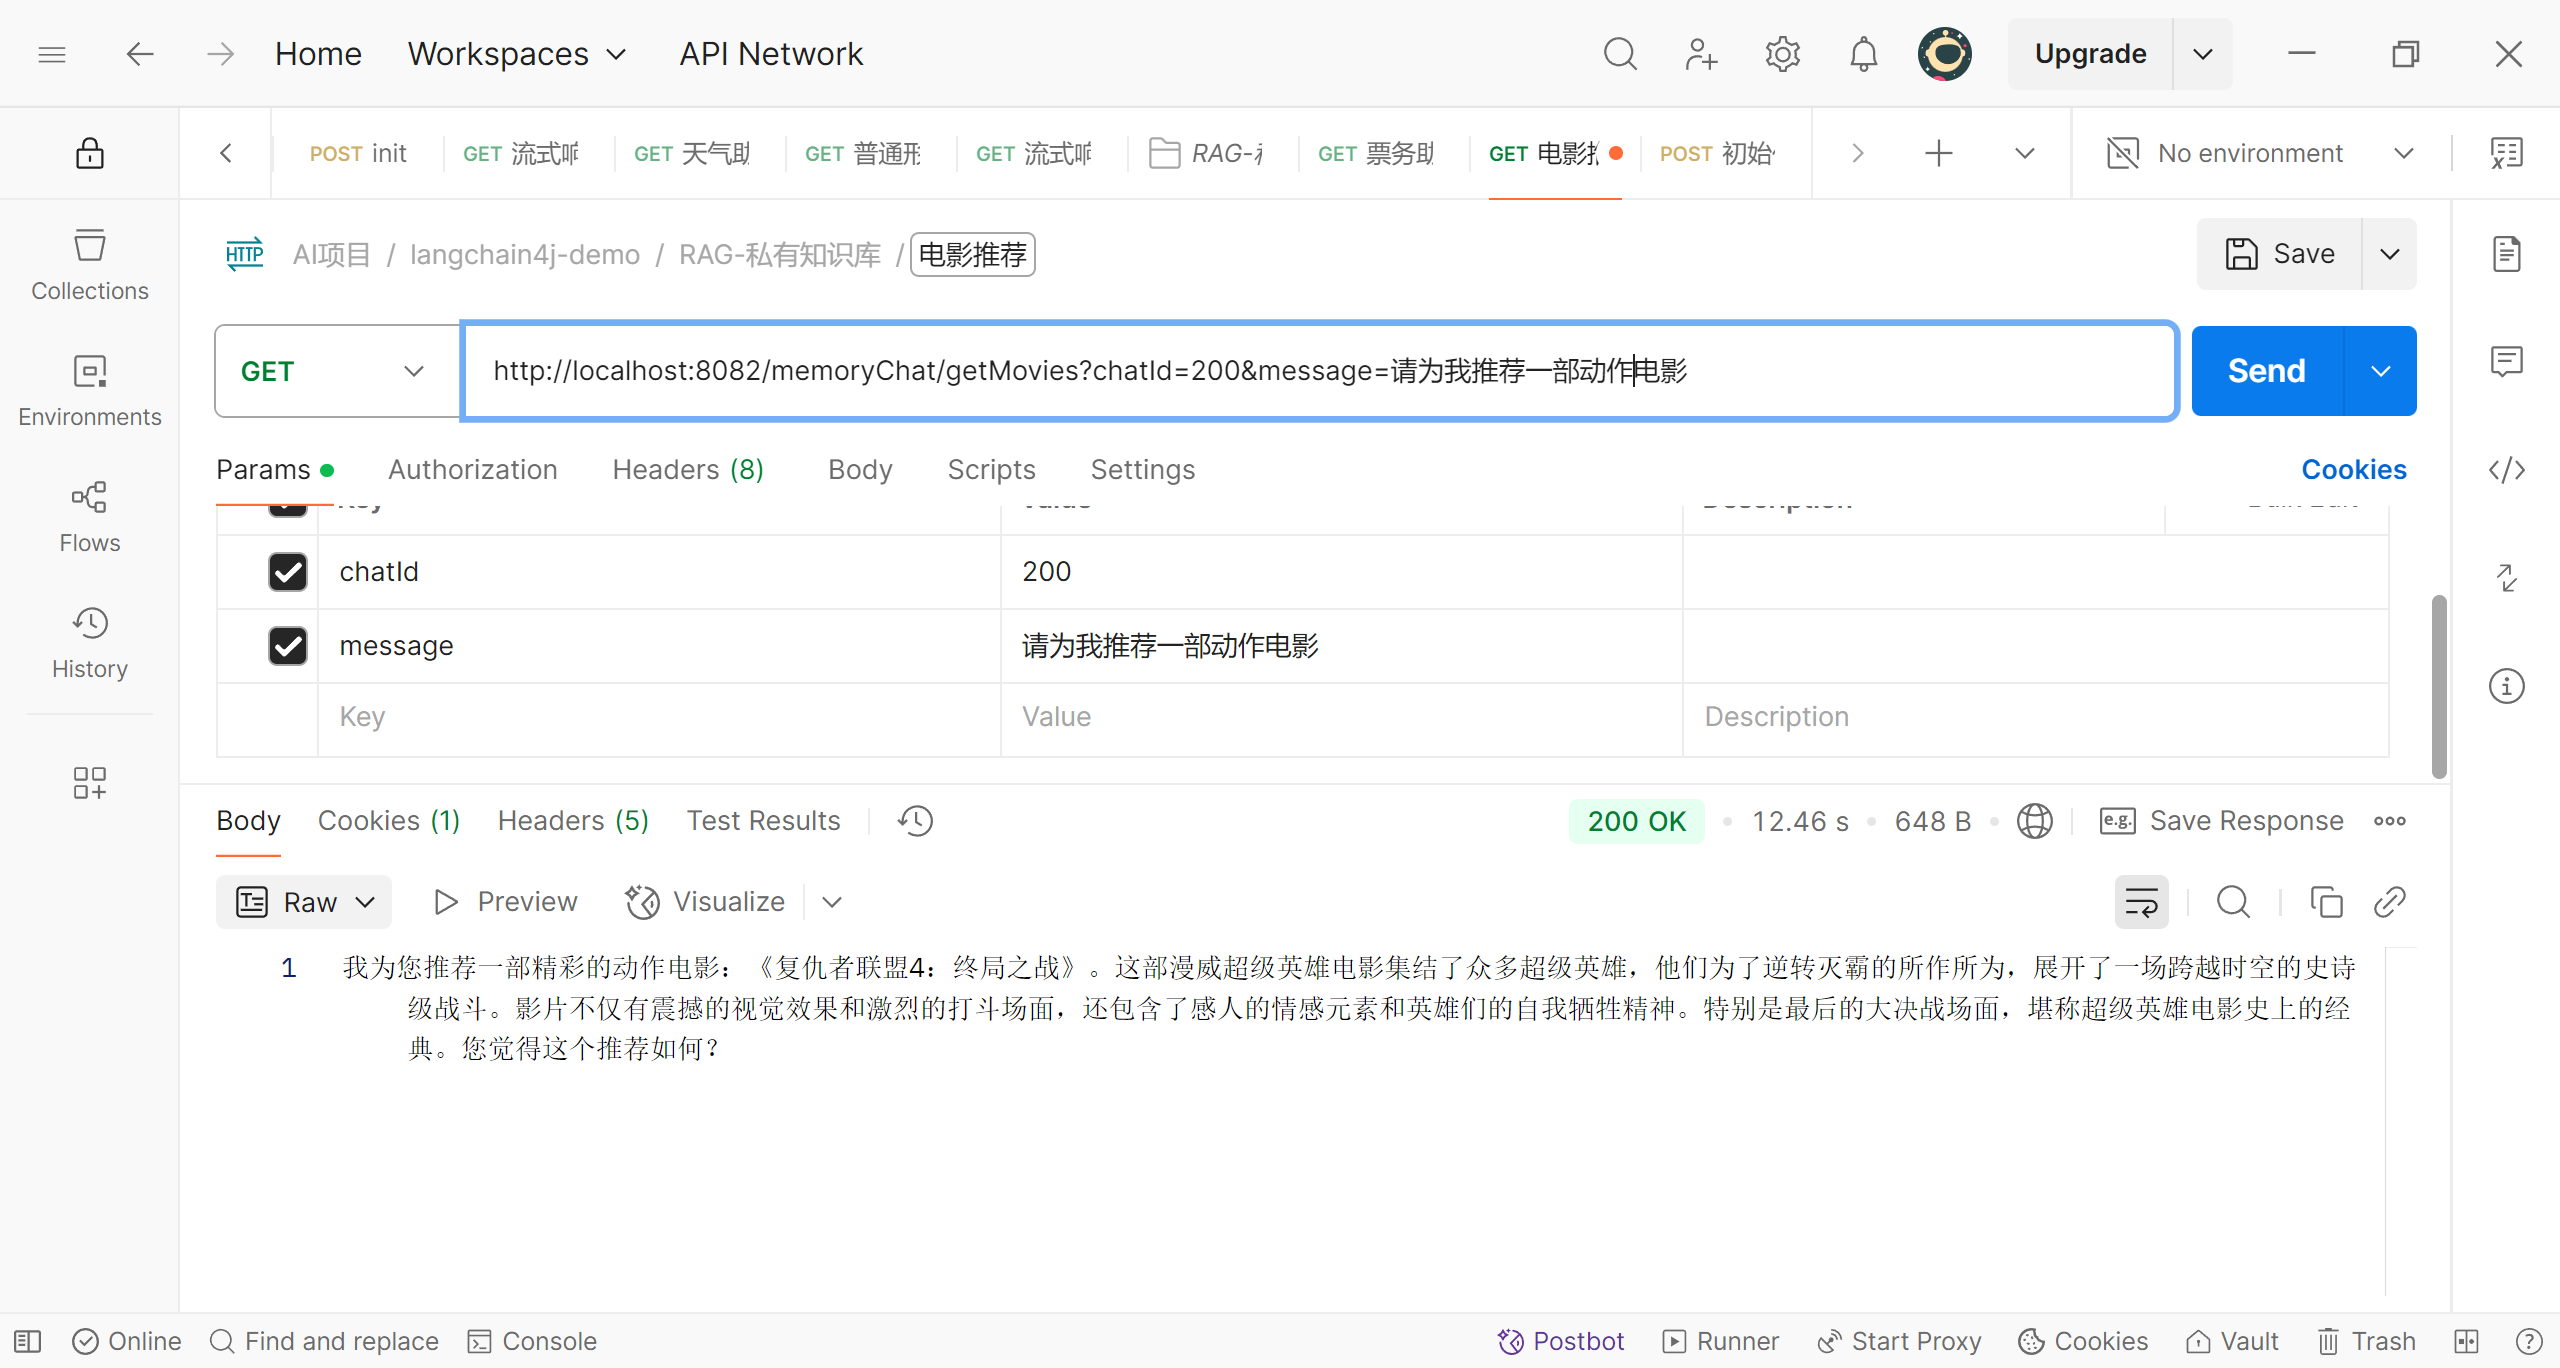
Task: Switch to the Headers (8) request tab
Action: [688, 470]
